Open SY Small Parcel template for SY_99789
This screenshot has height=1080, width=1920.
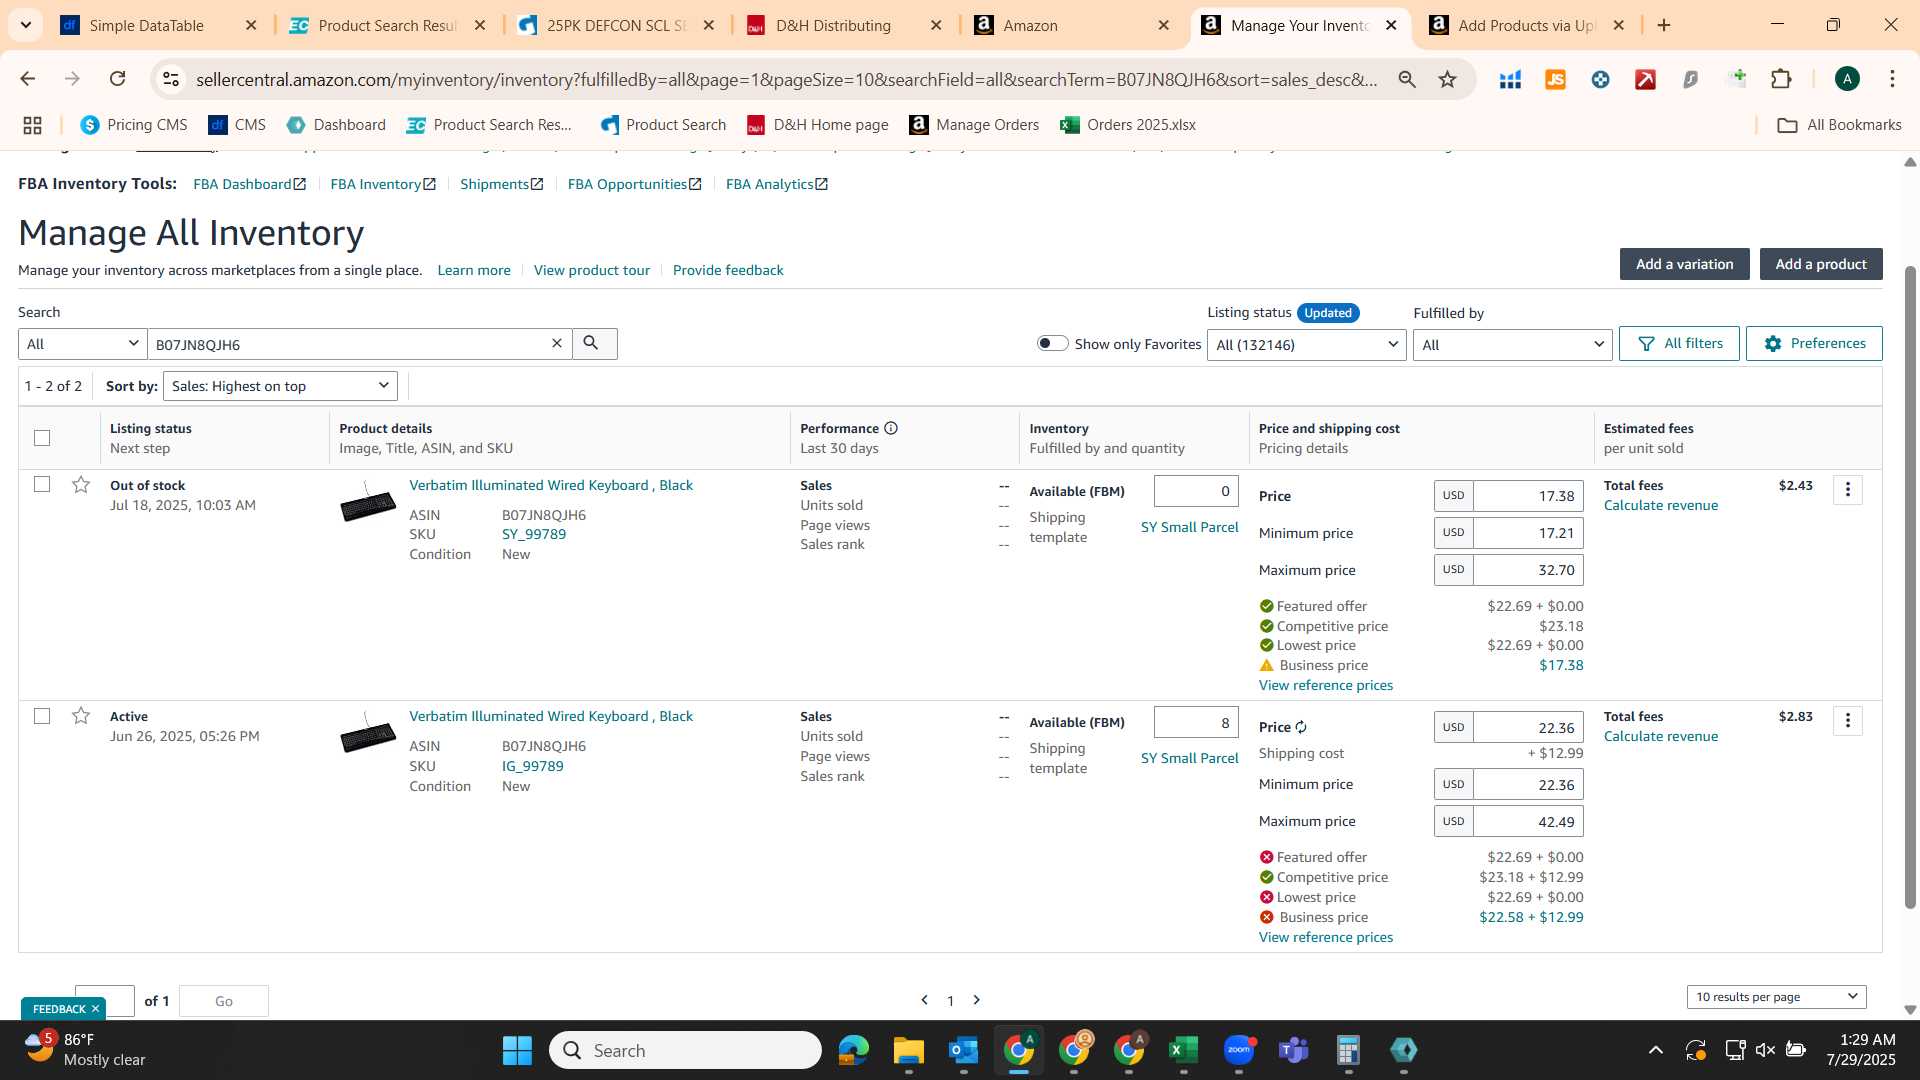1189,527
